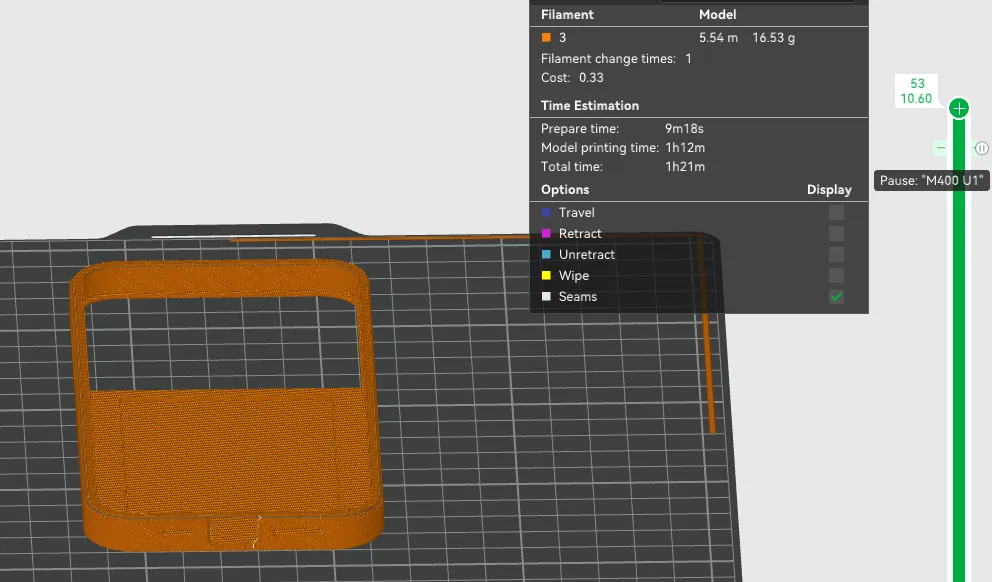Uncheck the Seams display checkbox
Viewport: 992px width, 582px height.
pyautogui.click(x=836, y=296)
